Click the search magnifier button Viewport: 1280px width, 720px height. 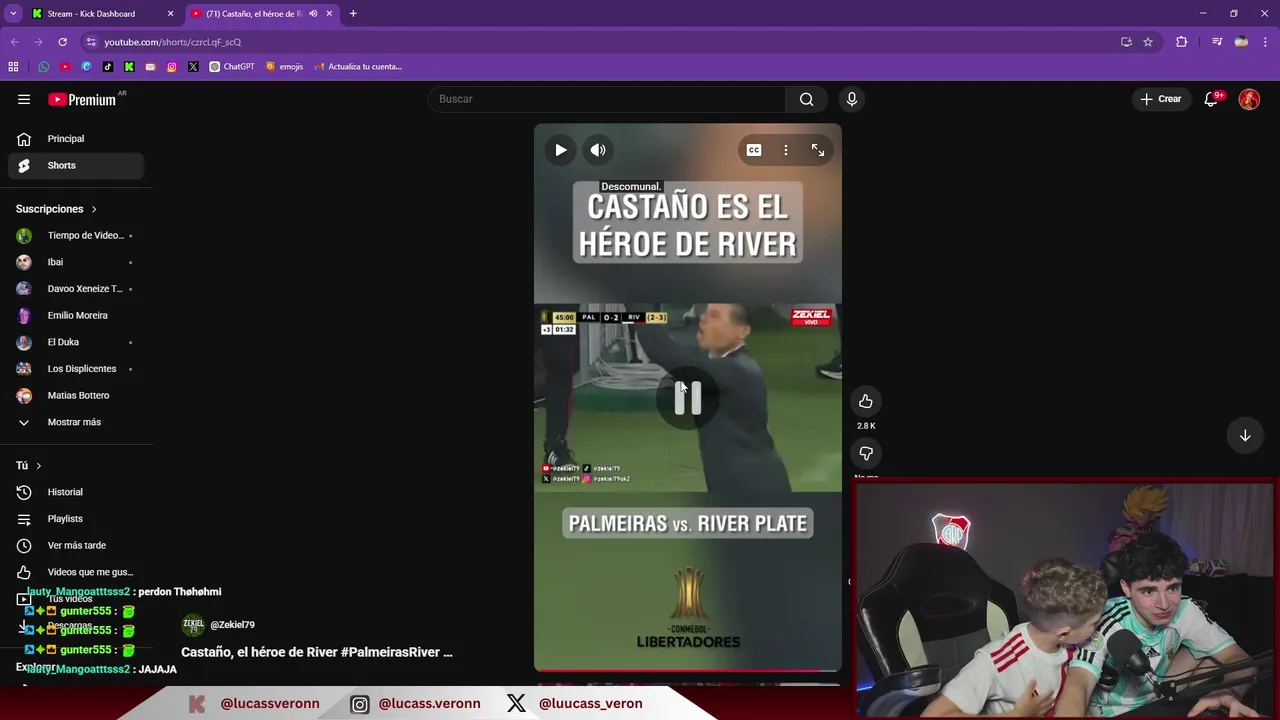tap(806, 99)
